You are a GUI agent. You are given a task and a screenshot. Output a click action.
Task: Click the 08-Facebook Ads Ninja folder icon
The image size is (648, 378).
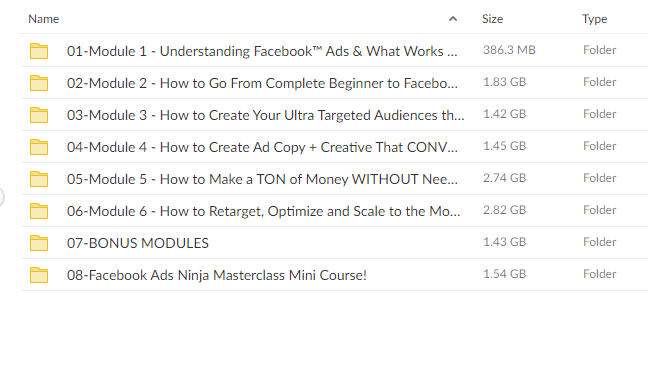coord(39,275)
